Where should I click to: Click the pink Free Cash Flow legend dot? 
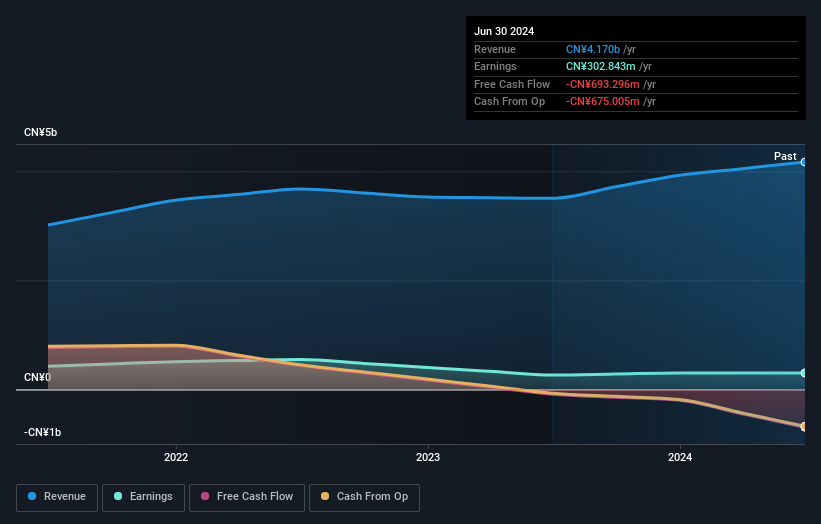[205, 496]
